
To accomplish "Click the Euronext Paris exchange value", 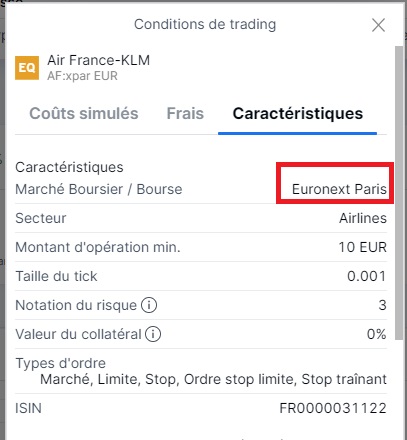I will [x=339, y=189].
